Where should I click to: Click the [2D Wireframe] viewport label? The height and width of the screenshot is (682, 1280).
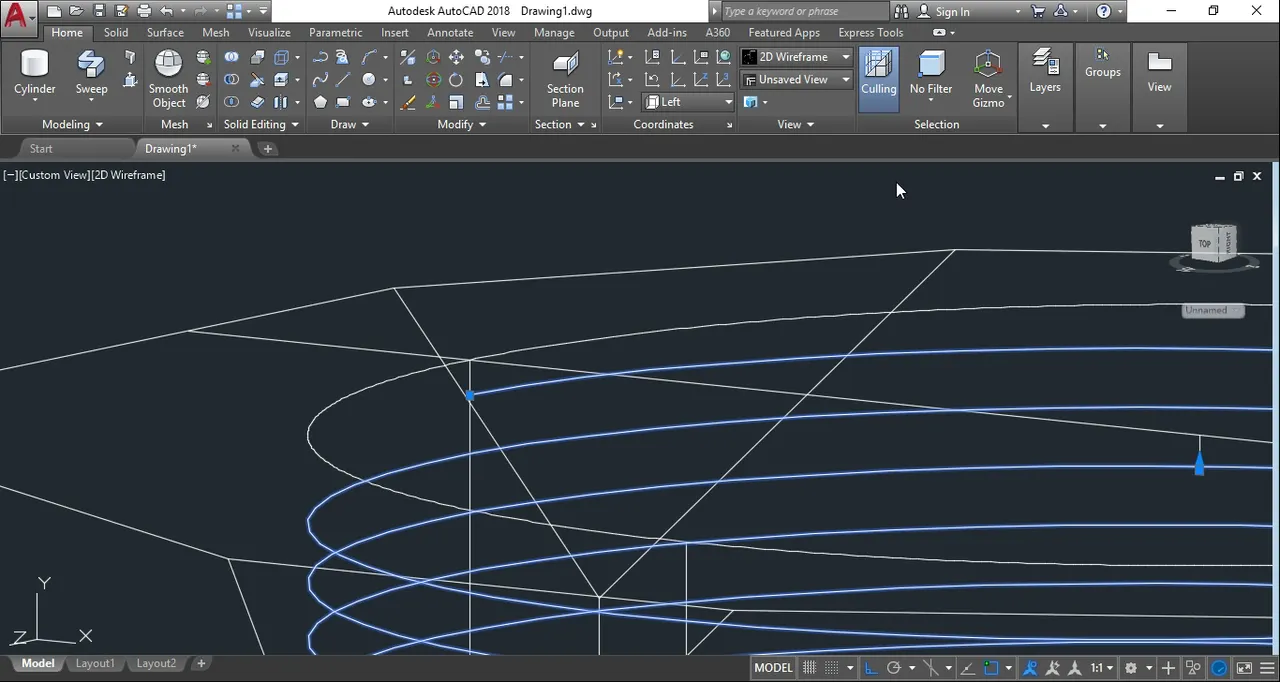tap(129, 175)
